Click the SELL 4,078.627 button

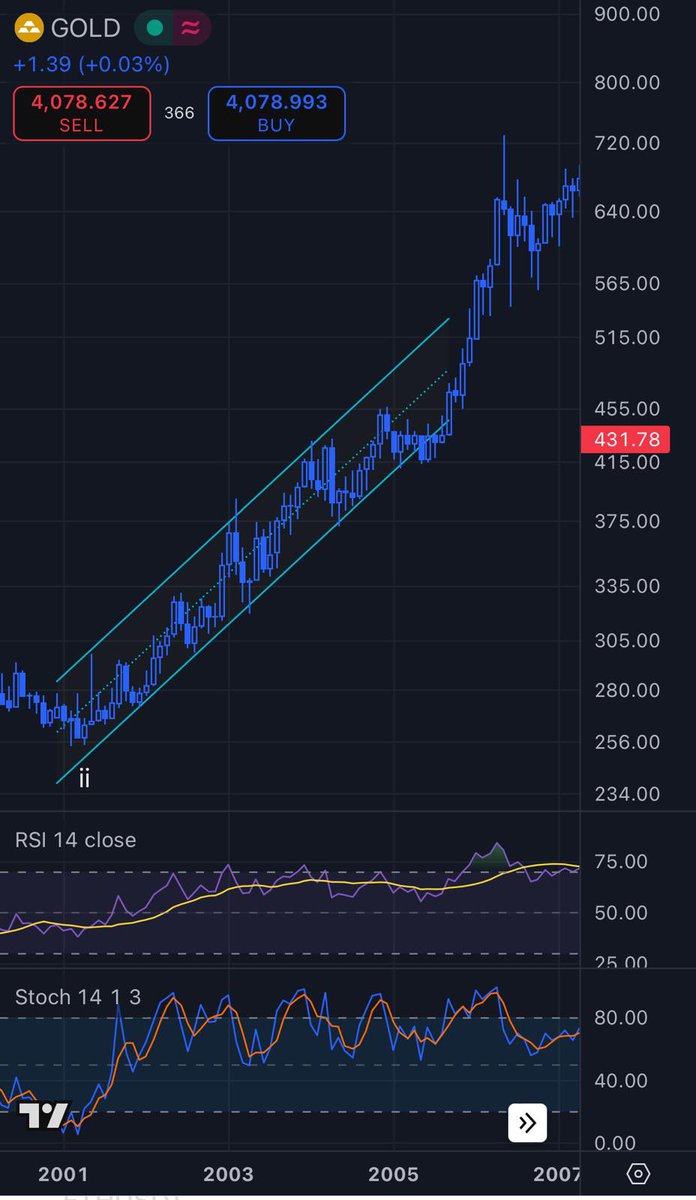pyautogui.click(x=82, y=113)
